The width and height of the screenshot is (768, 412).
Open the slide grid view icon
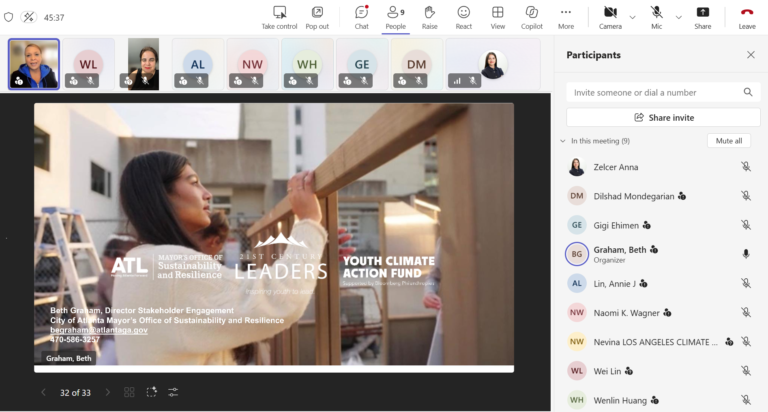tap(129, 392)
